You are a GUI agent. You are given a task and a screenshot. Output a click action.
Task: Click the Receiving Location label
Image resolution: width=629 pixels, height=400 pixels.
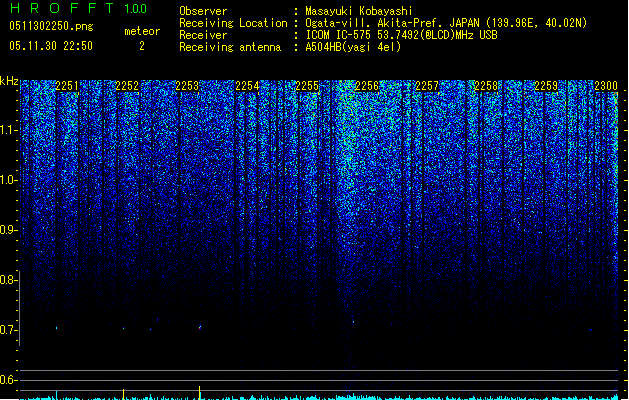(x=233, y=23)
